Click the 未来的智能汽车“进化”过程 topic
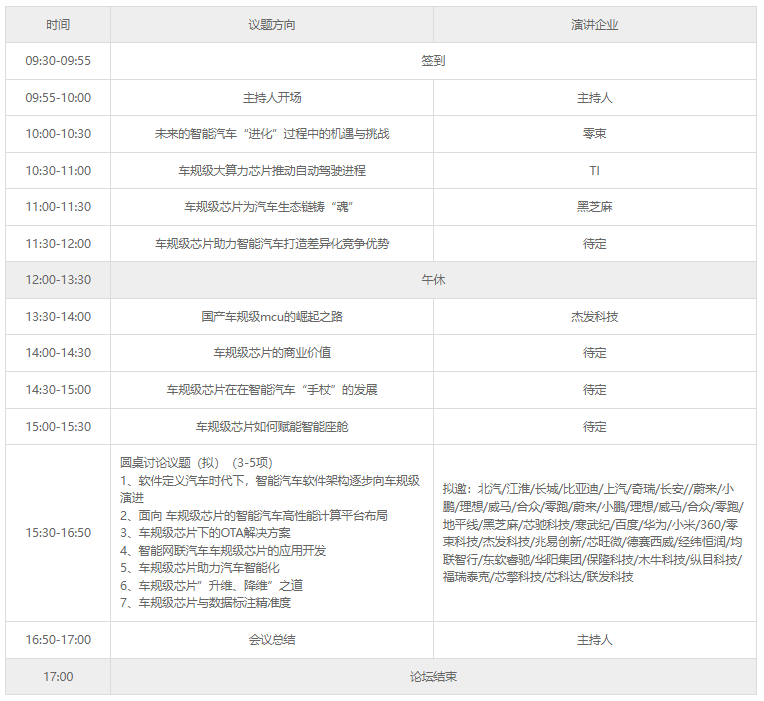 tap(272, 134)
